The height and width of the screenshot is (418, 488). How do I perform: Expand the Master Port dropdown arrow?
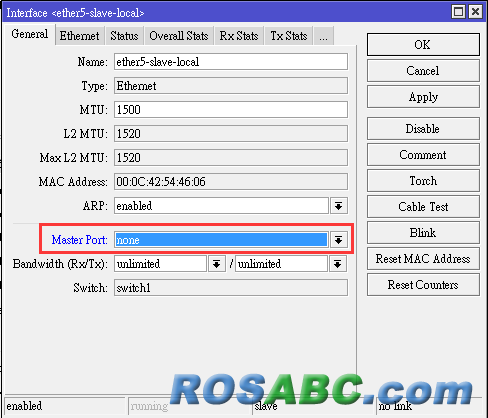[x=339, y=240]
